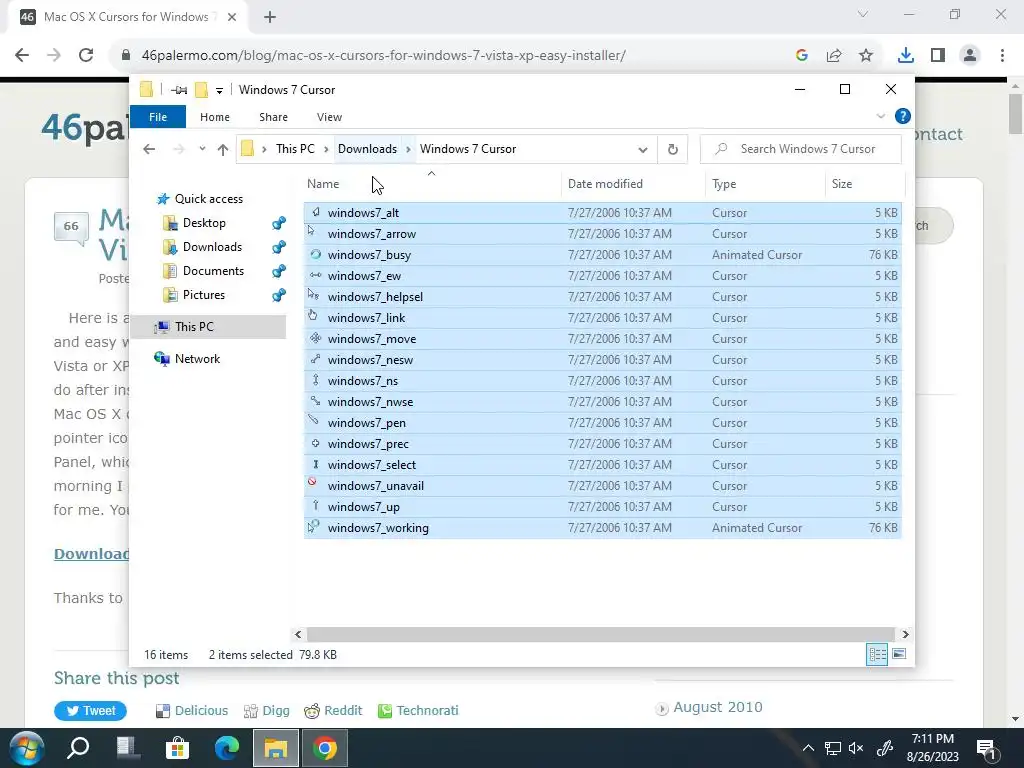Share this page from Chrome toolbar
Image resolution: width=1024 pixels, height=768 pixels.
(834, 56)
